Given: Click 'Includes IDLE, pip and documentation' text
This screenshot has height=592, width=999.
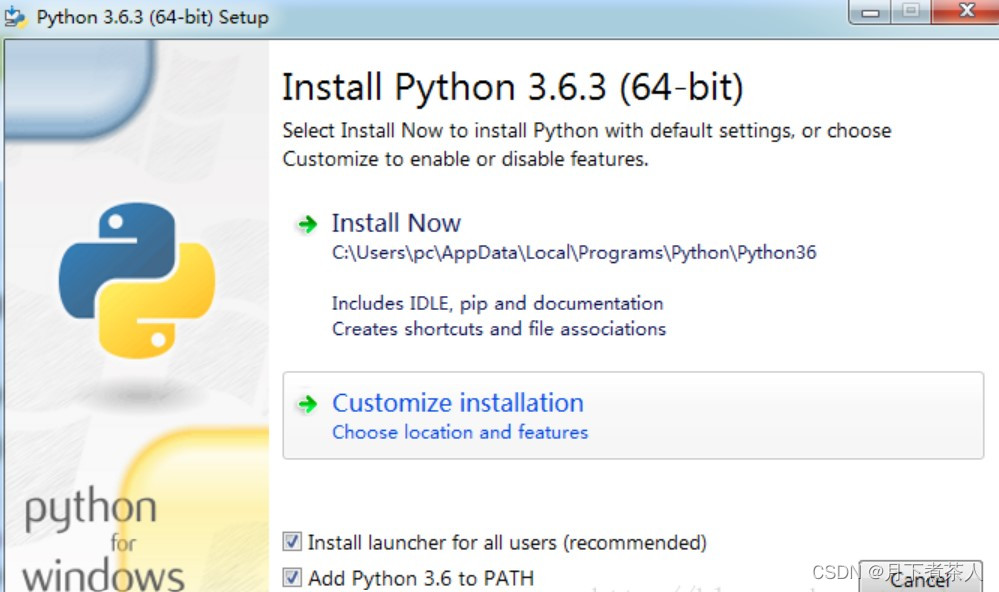Looking at the screenshot, I should [x=498, y=304].
